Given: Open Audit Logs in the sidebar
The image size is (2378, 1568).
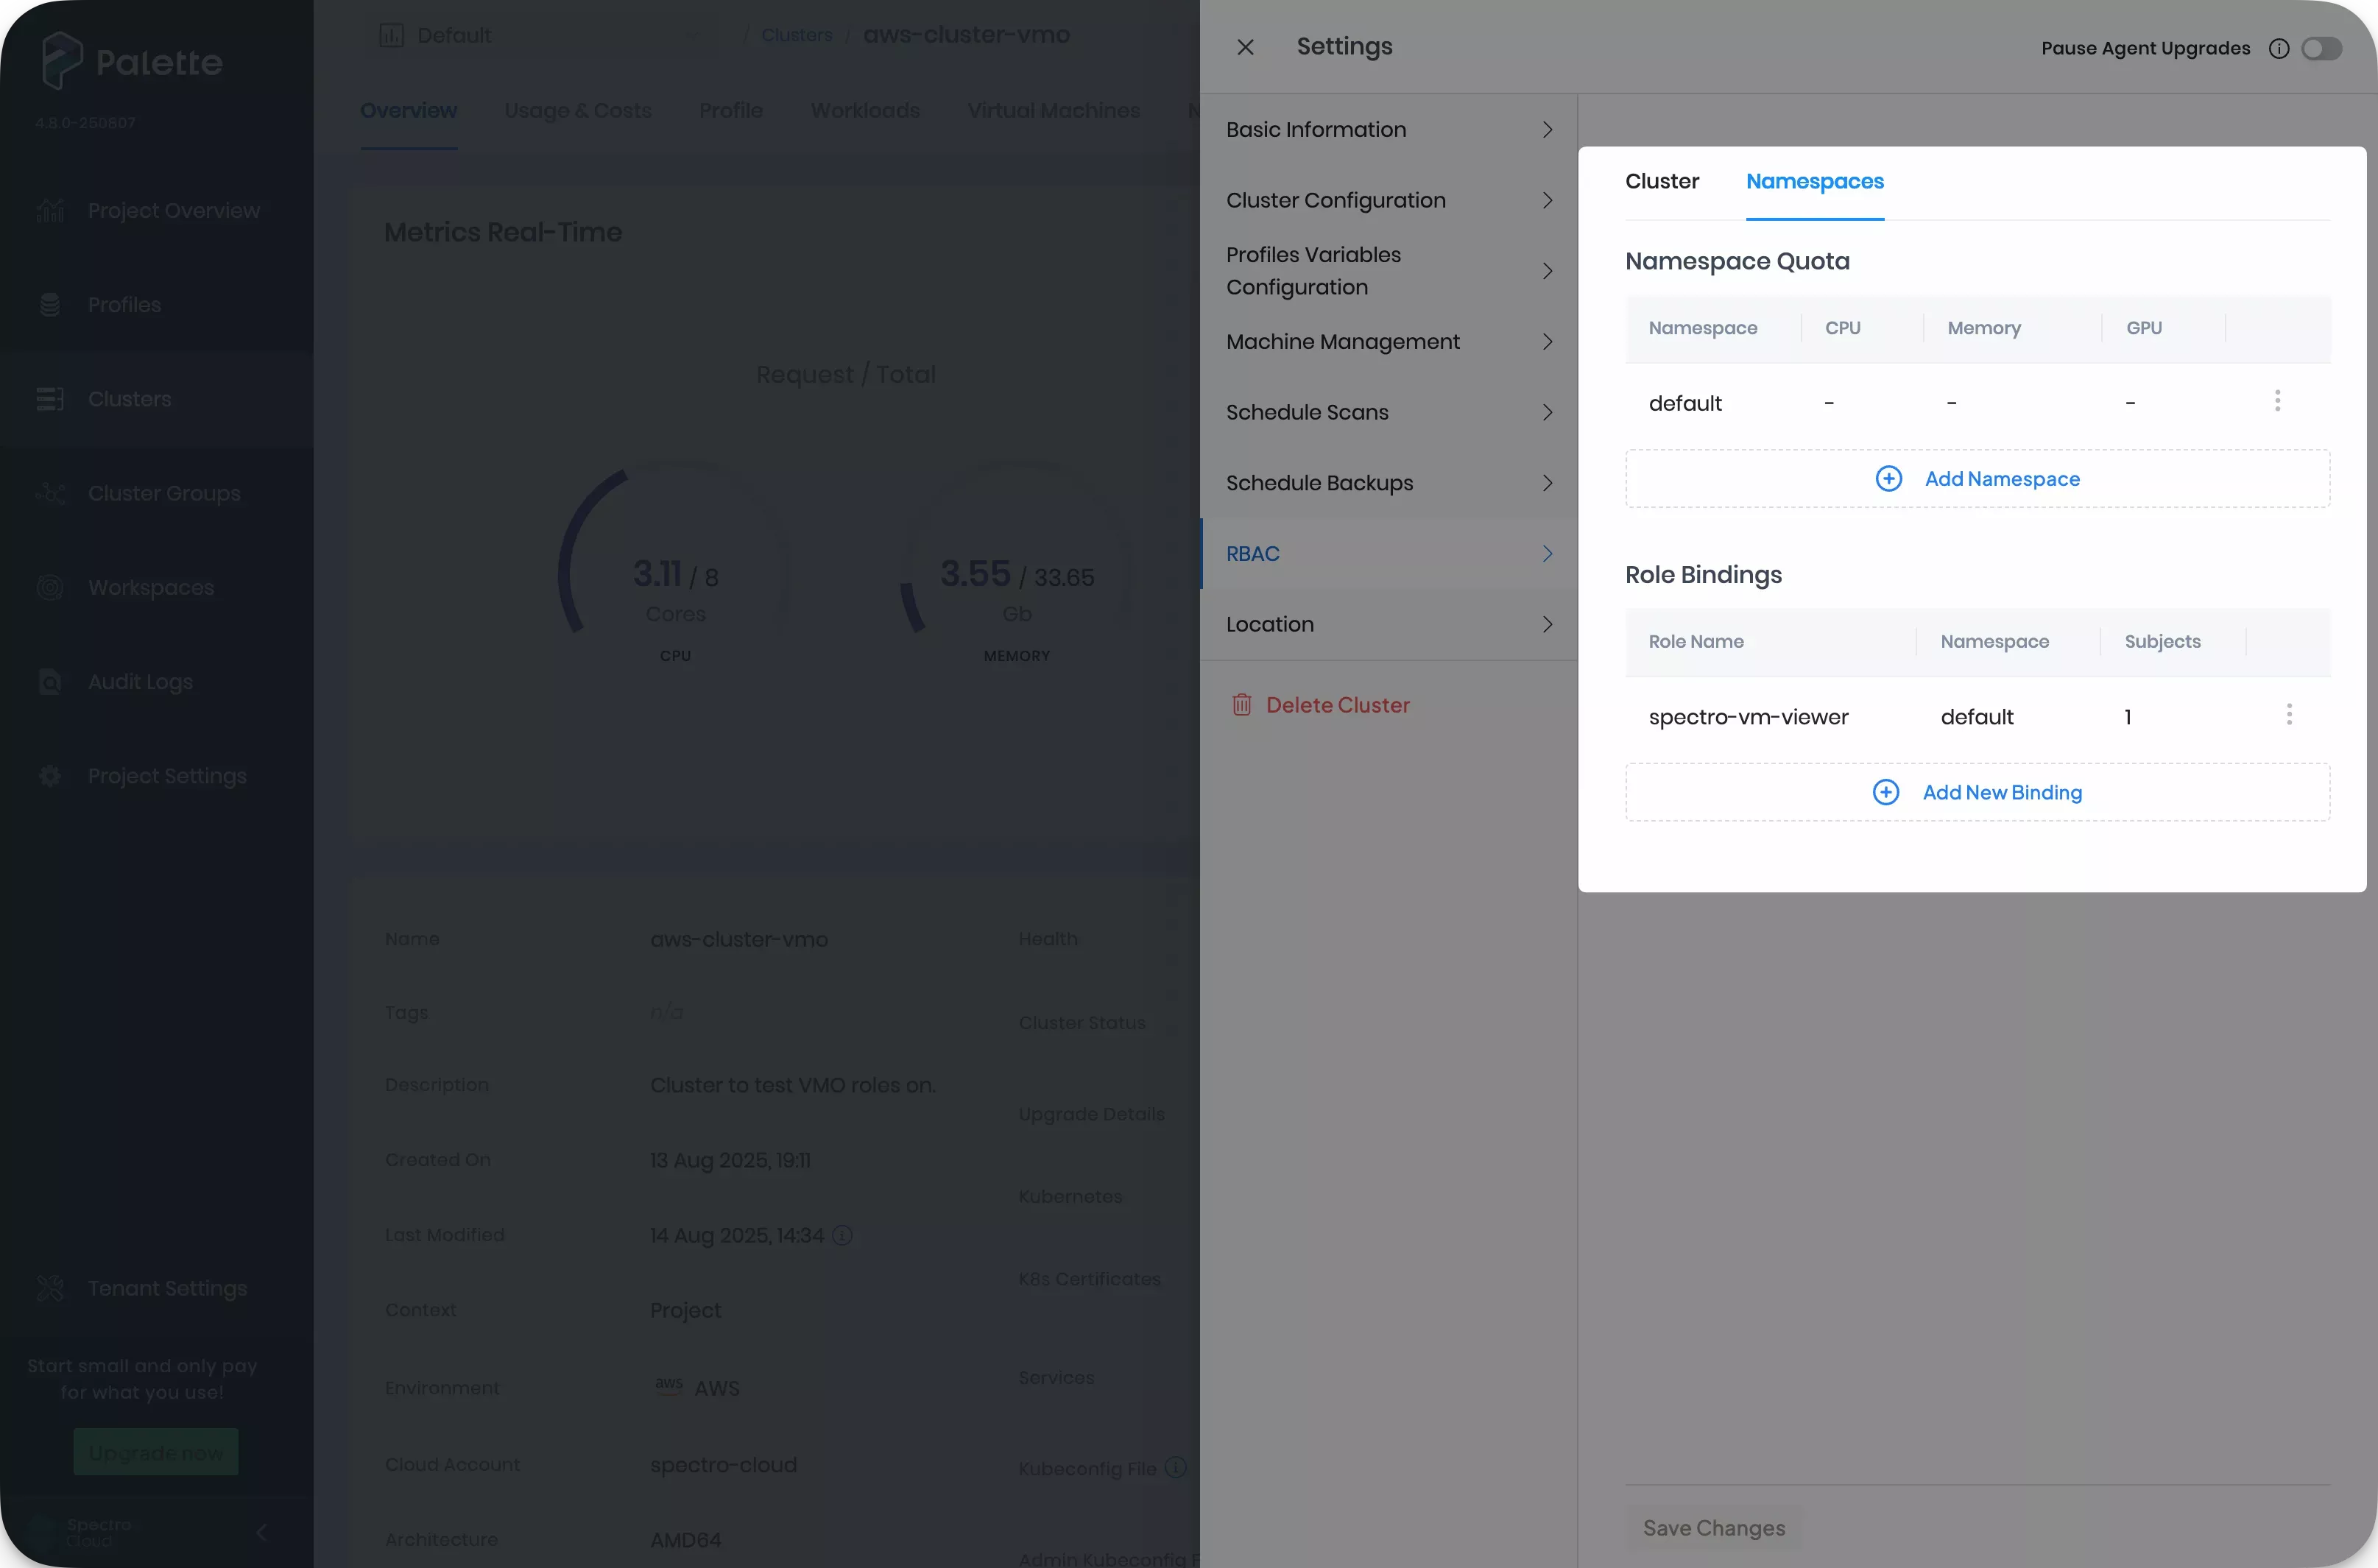Looking at the screenshot, I should pos(139,681).
